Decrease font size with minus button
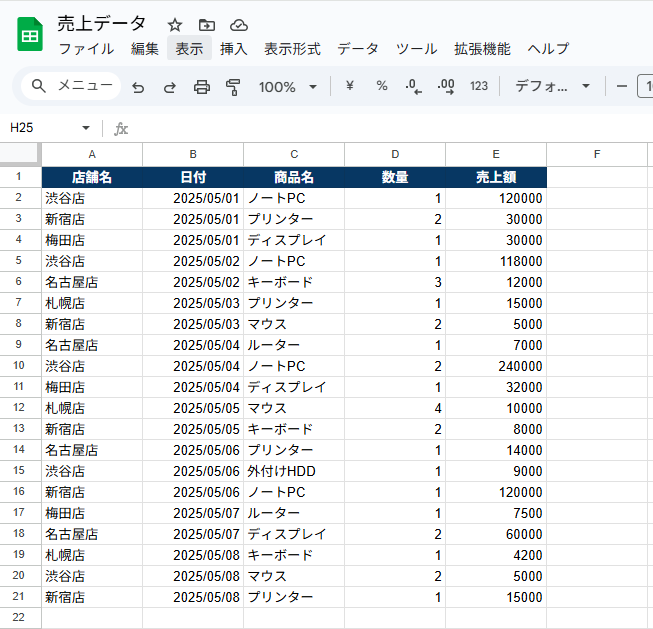 [622, 86]
